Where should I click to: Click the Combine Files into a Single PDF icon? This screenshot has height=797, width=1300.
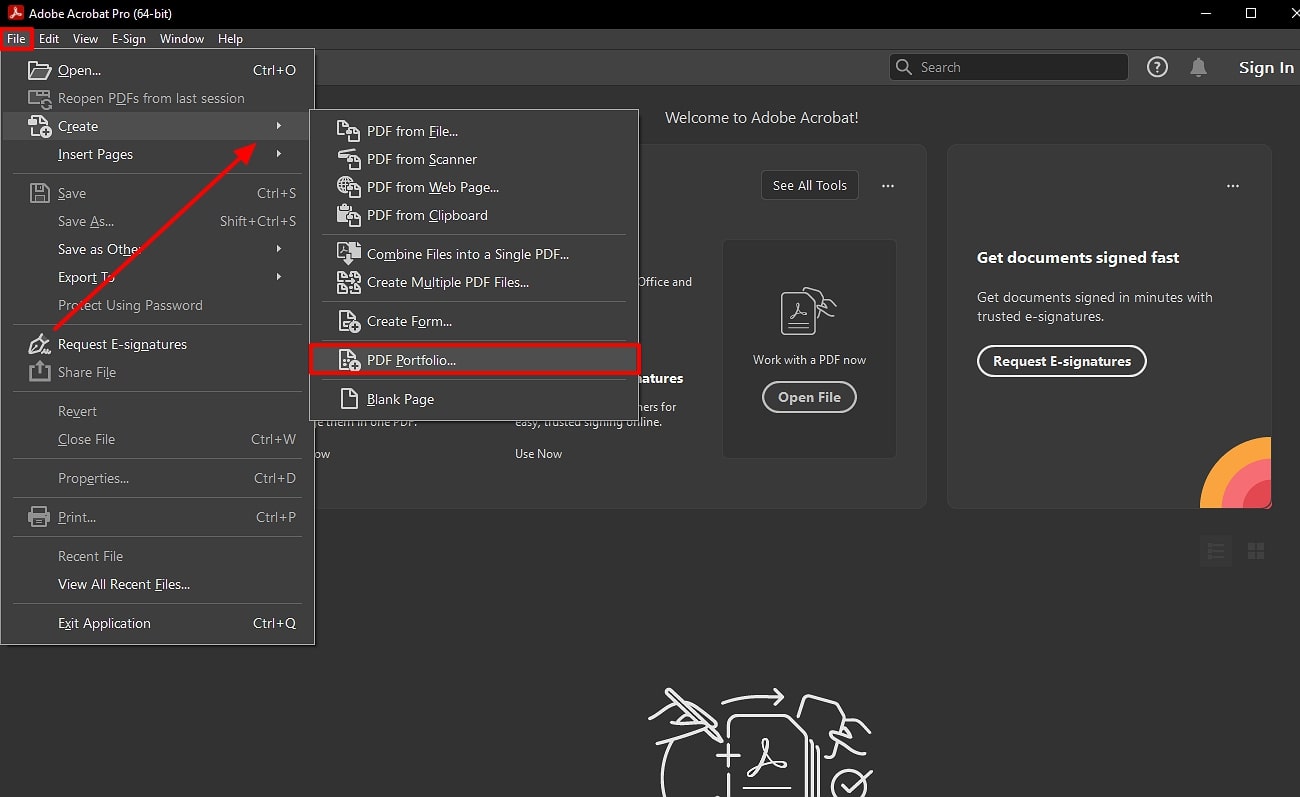tap(348, 254)
